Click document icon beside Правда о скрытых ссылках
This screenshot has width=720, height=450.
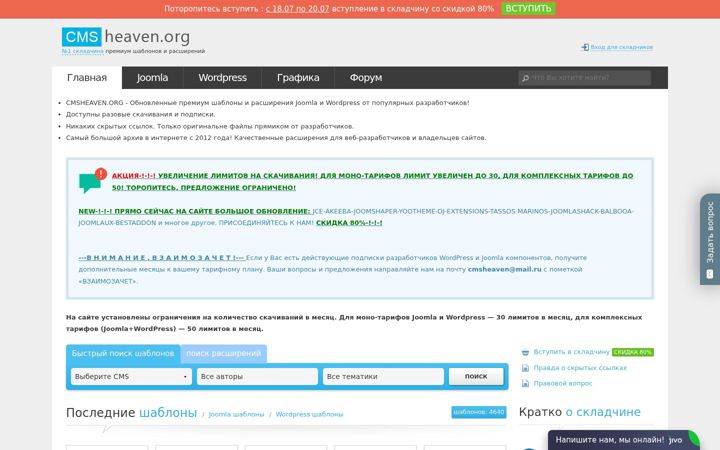click(525, 368)
